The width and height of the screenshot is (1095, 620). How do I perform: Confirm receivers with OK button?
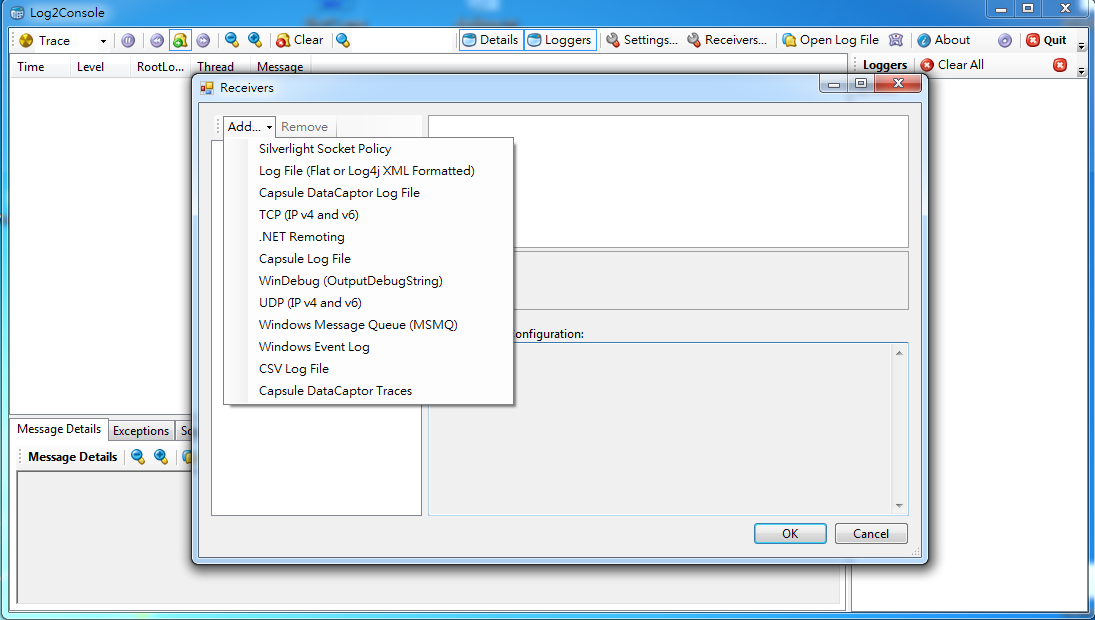(x=789, y=533)
